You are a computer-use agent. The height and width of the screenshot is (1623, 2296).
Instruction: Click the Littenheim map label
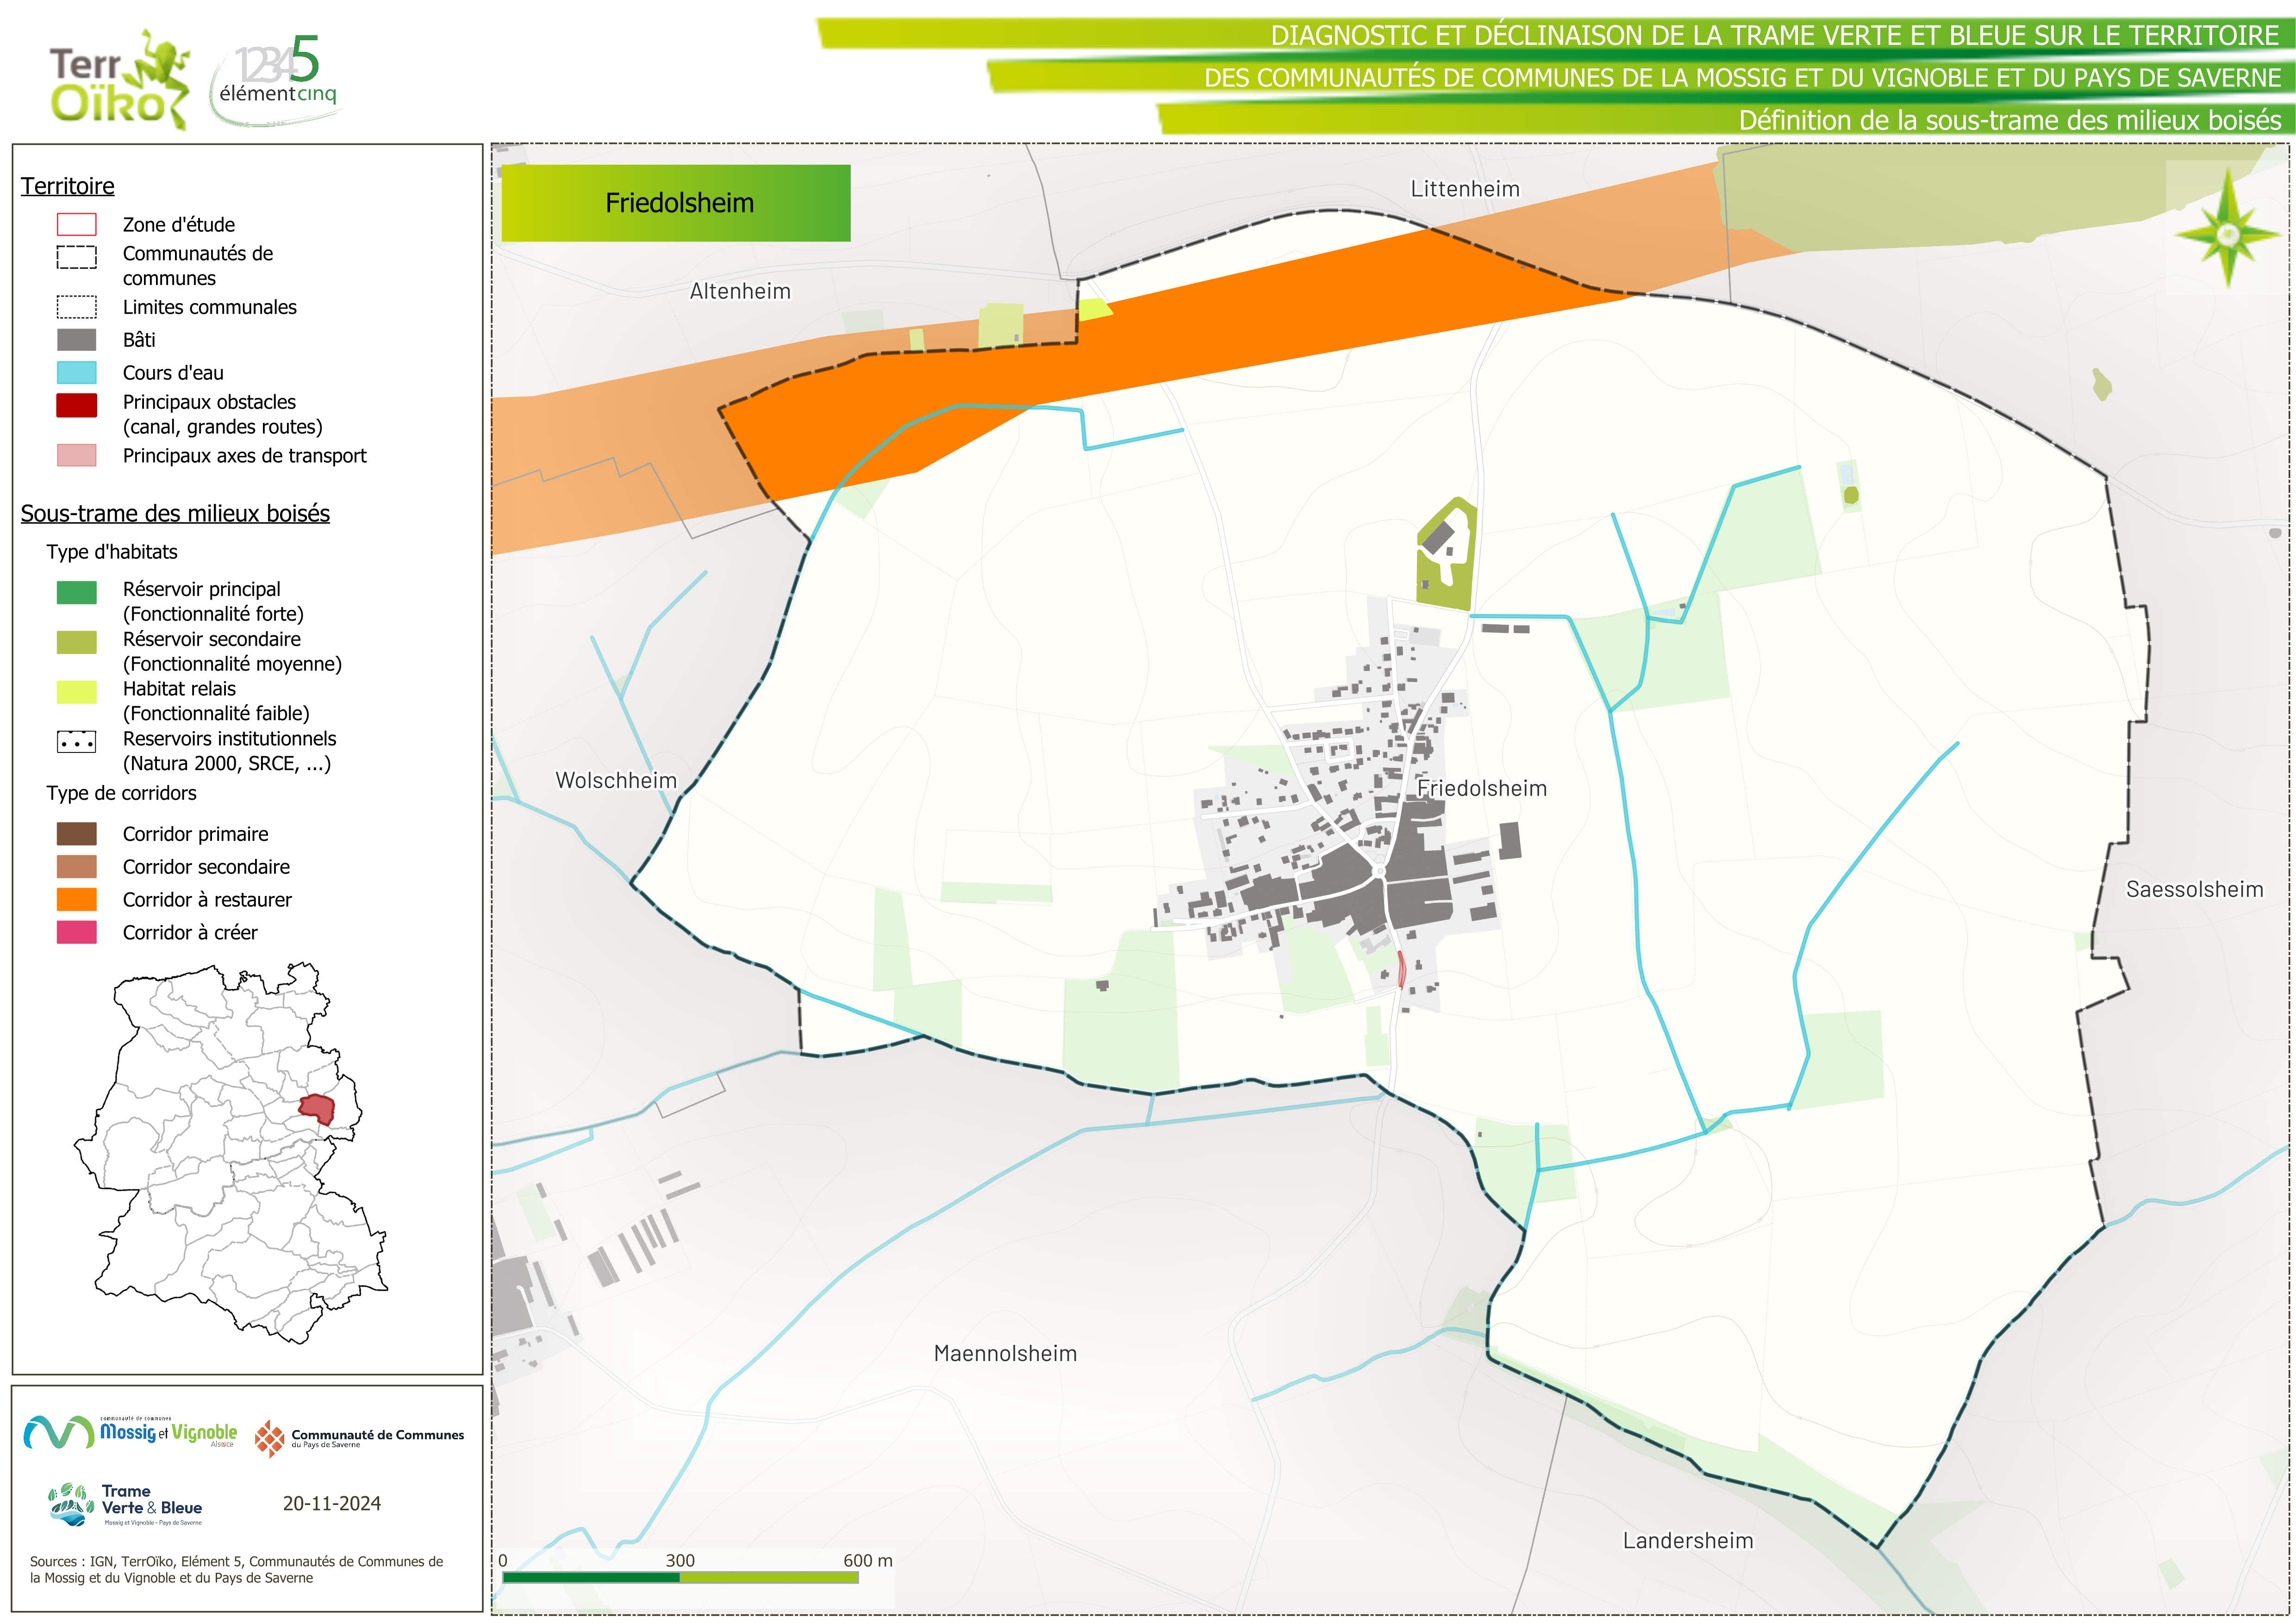1464,189
